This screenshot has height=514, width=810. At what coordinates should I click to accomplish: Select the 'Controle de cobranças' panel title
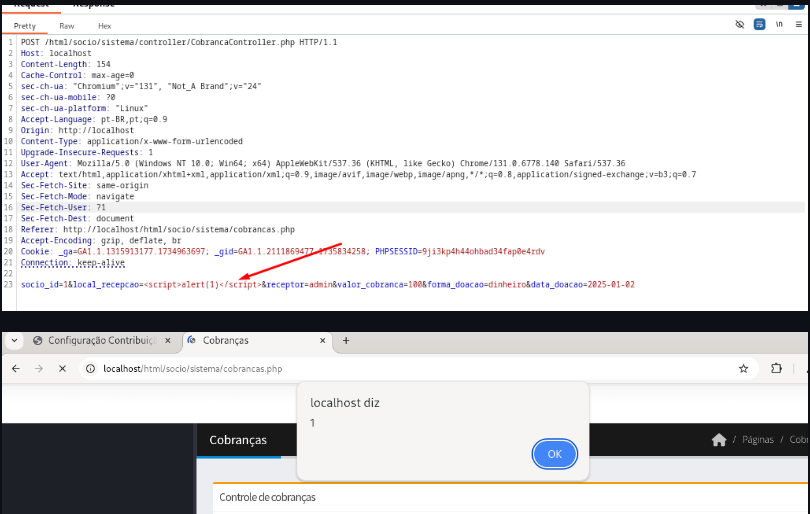(267, 497)
